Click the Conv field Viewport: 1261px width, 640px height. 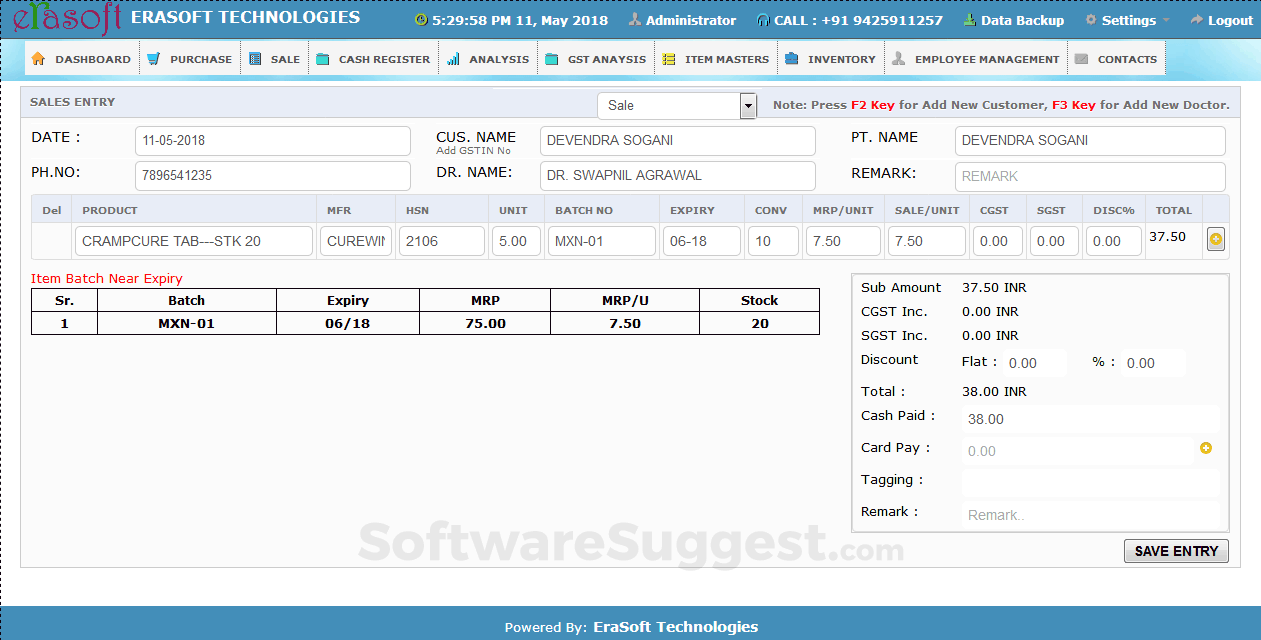[773, 241]
